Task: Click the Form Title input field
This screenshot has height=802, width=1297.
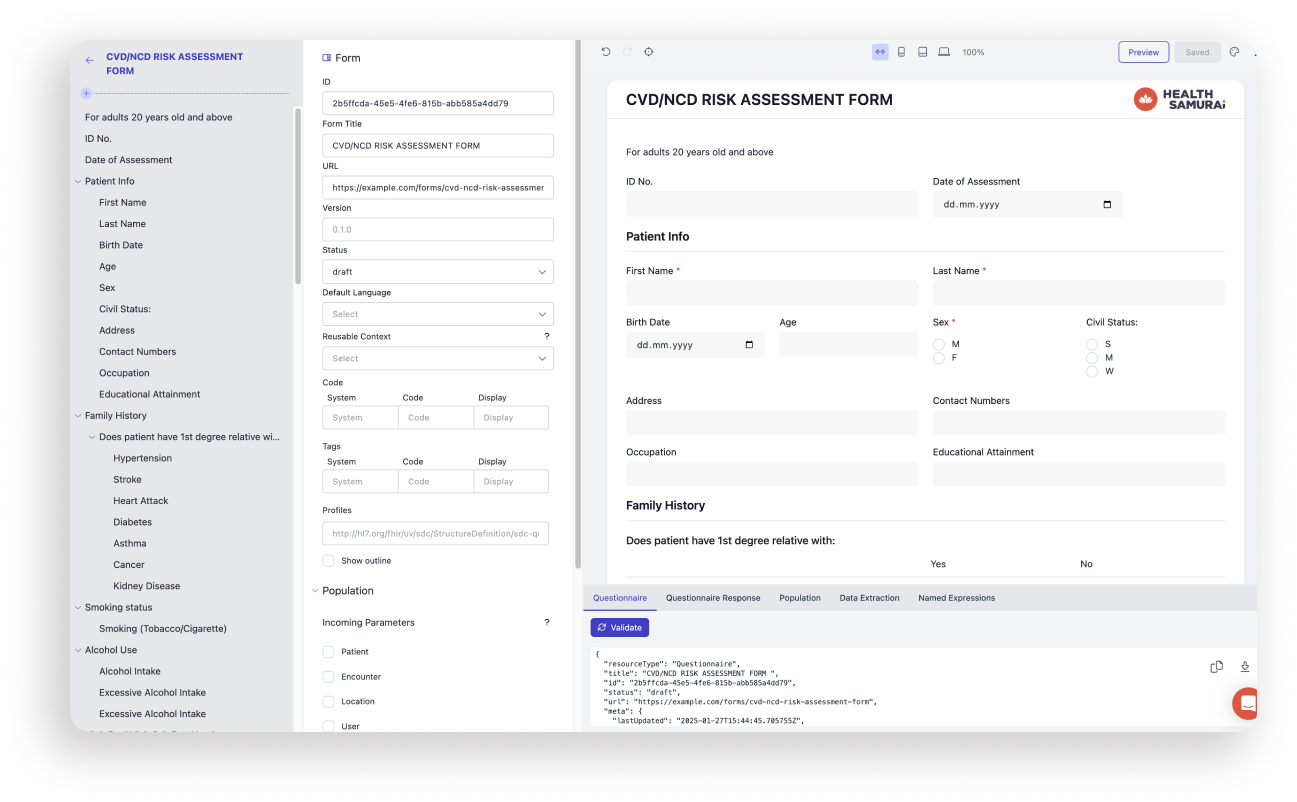Action: pos(437,146)
